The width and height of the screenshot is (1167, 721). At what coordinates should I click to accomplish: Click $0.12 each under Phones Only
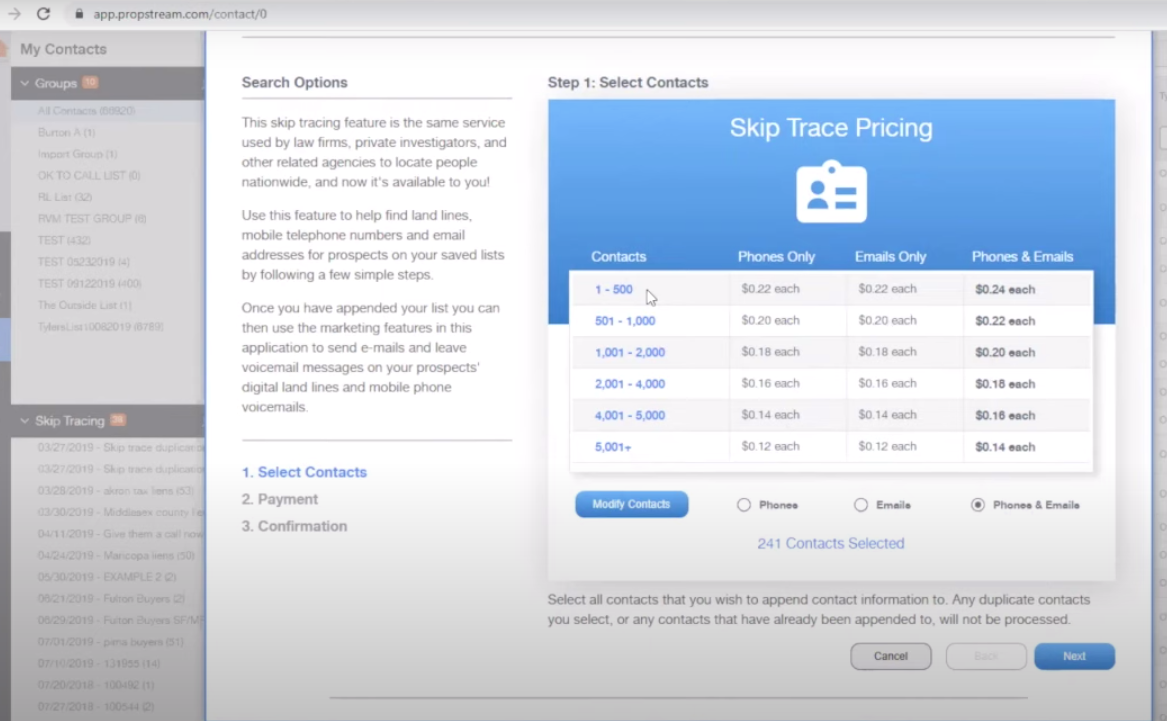[770, 446]
